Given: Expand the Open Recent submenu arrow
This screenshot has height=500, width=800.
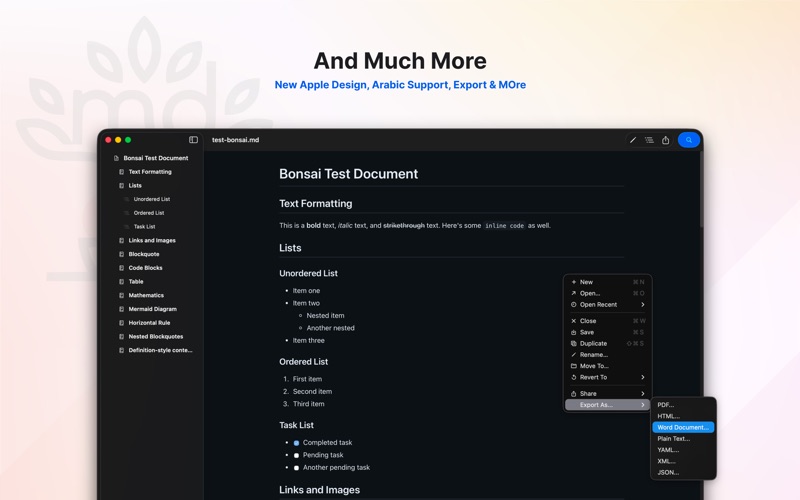Looking at the screenshot, I should pos(643,305).
